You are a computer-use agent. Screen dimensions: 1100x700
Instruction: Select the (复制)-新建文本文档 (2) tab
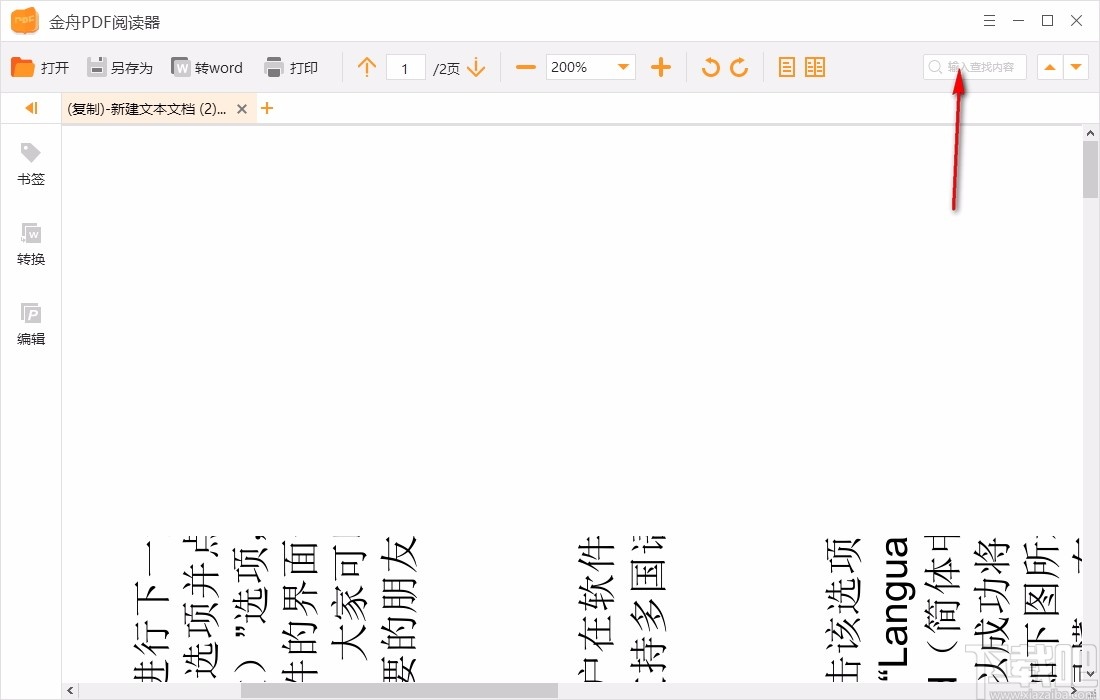click(147, 109)
